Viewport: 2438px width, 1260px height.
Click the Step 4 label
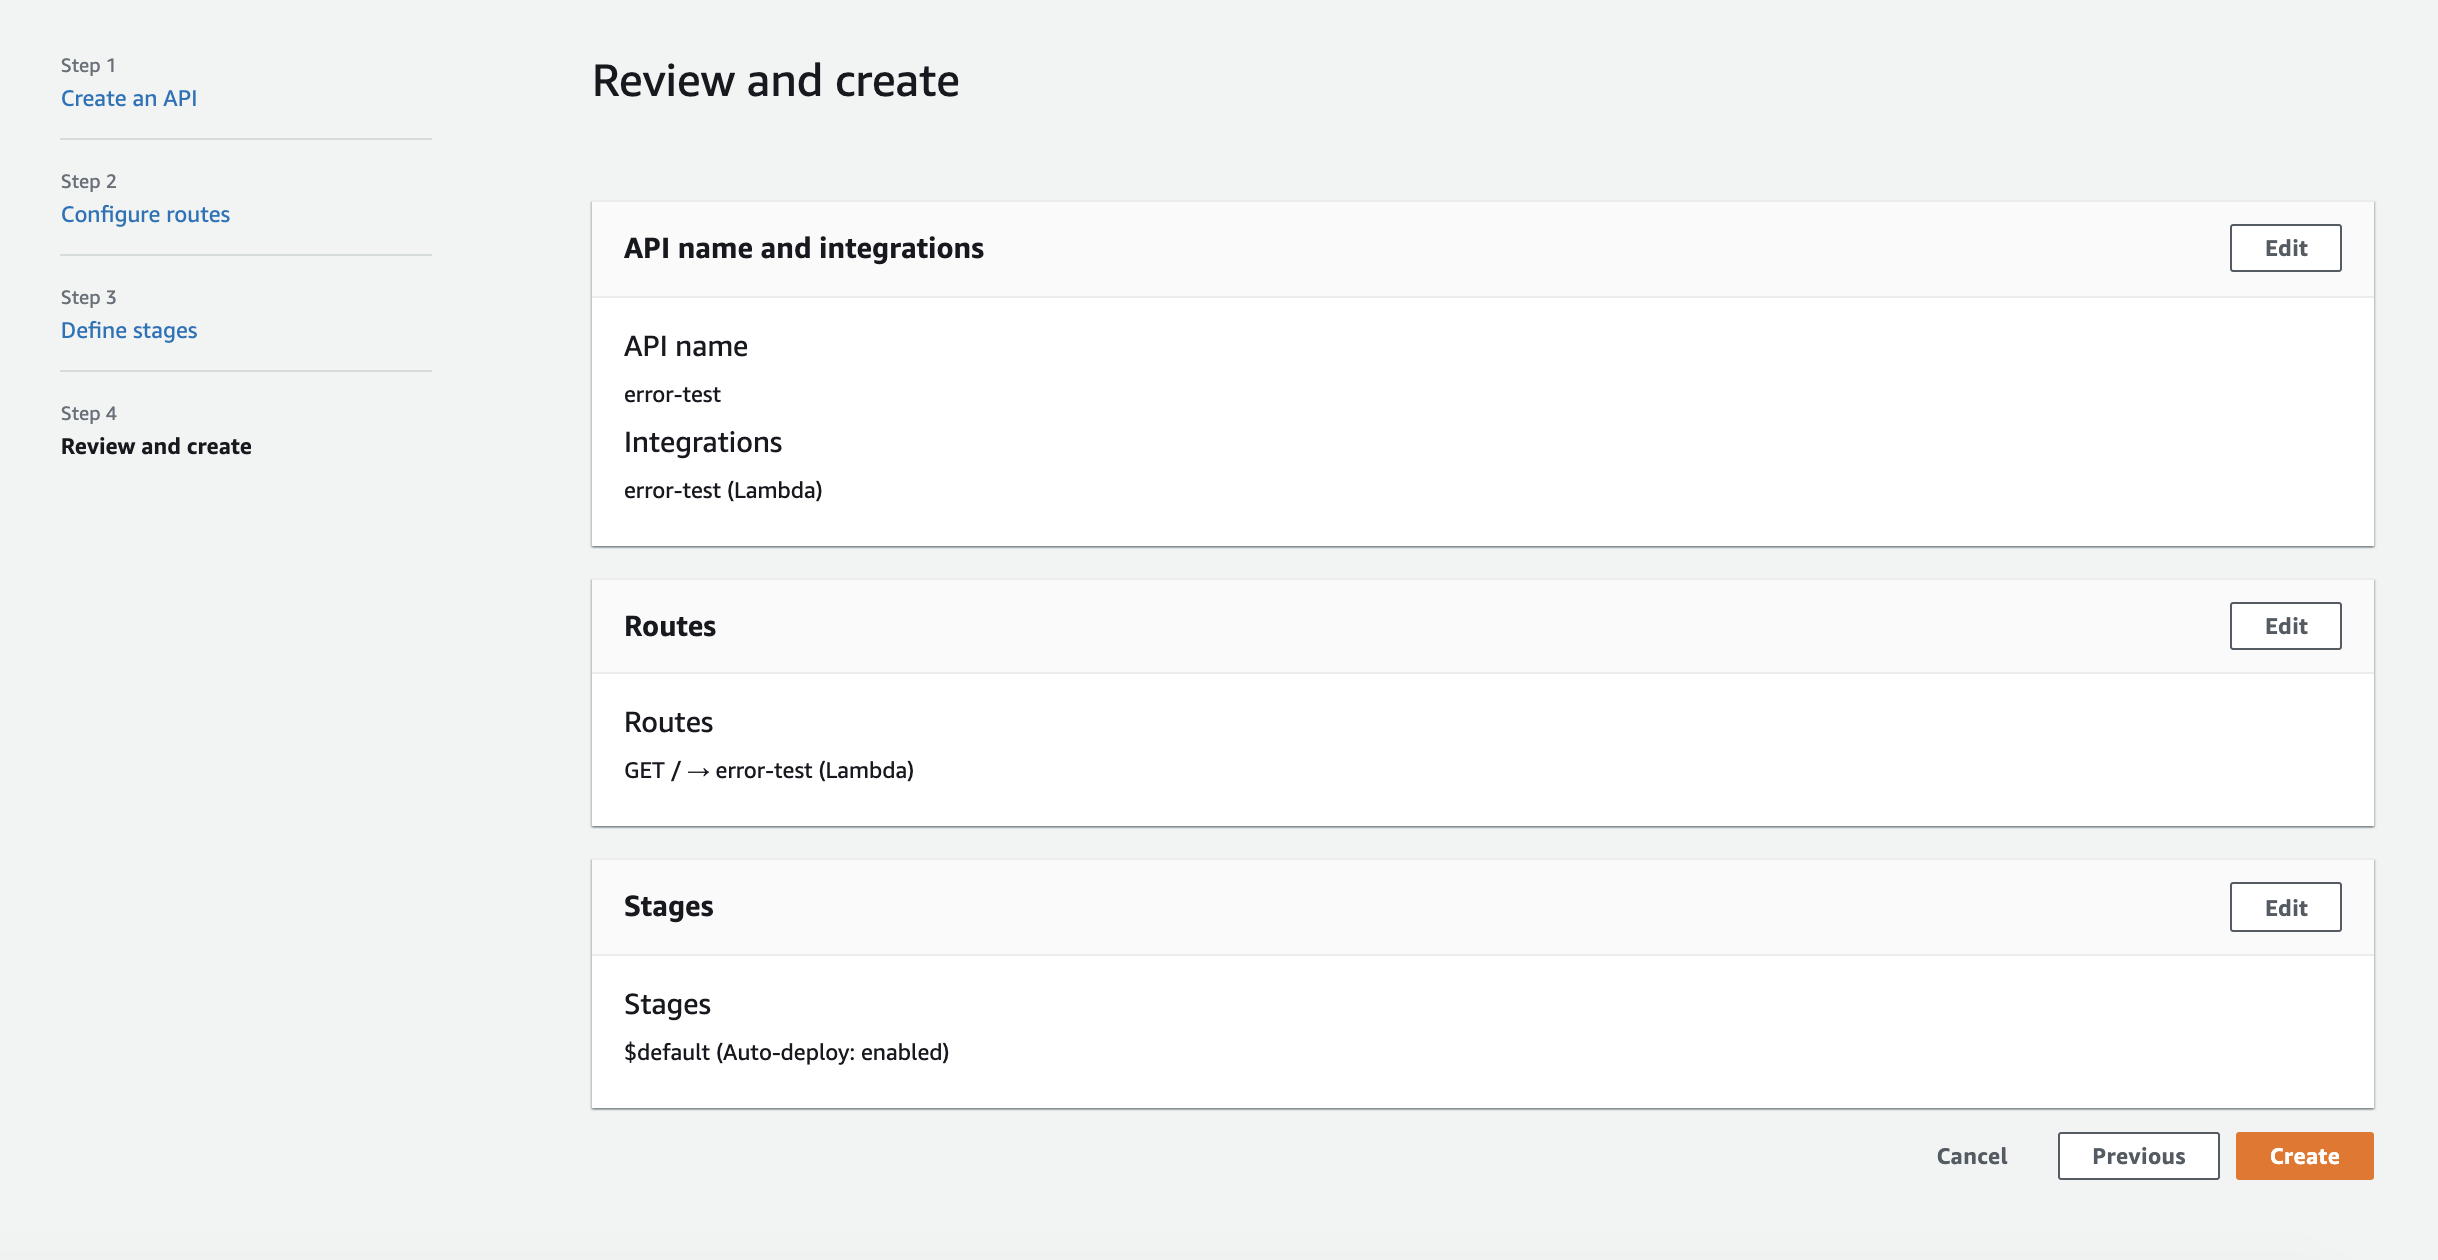pyautogui.click(x=89, y=413)
